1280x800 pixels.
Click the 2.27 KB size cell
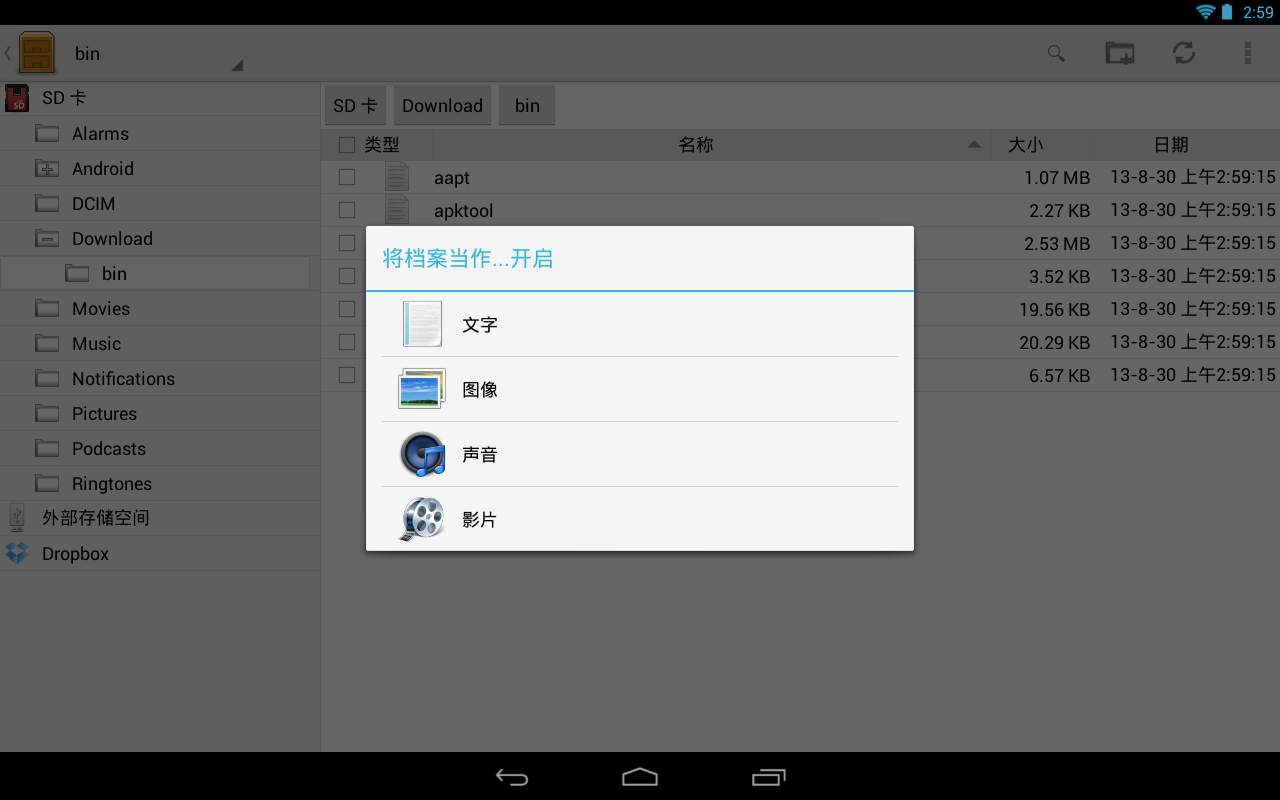(x=1059, y=211)
